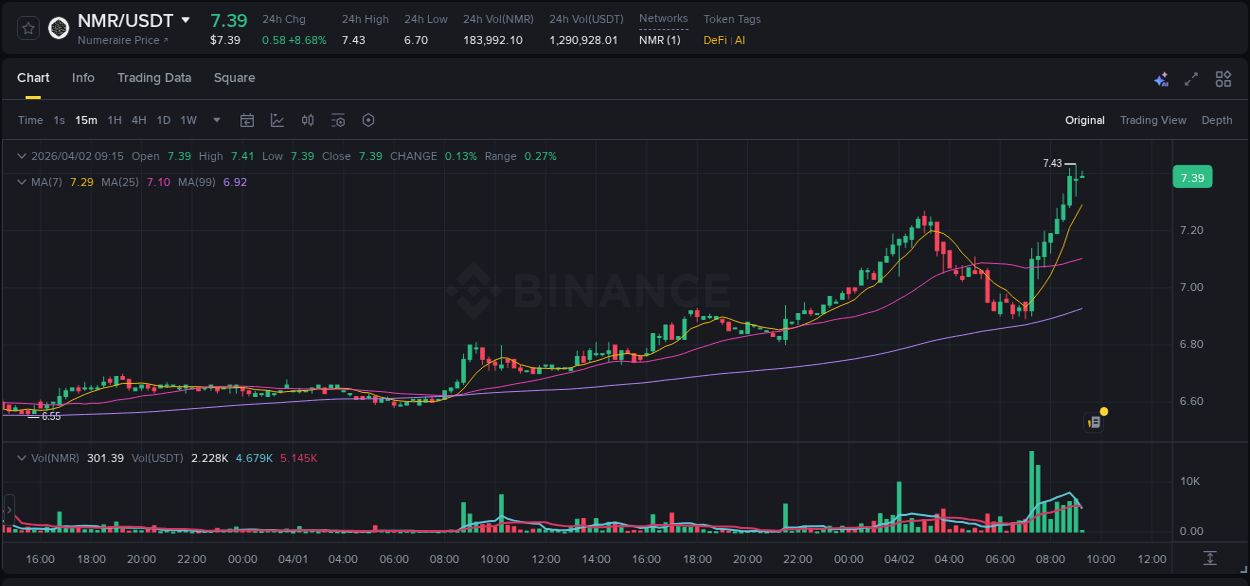Click the hexagon chart settings icon
The height and width of the screenshot is (586, 1250).
point(368,120)
